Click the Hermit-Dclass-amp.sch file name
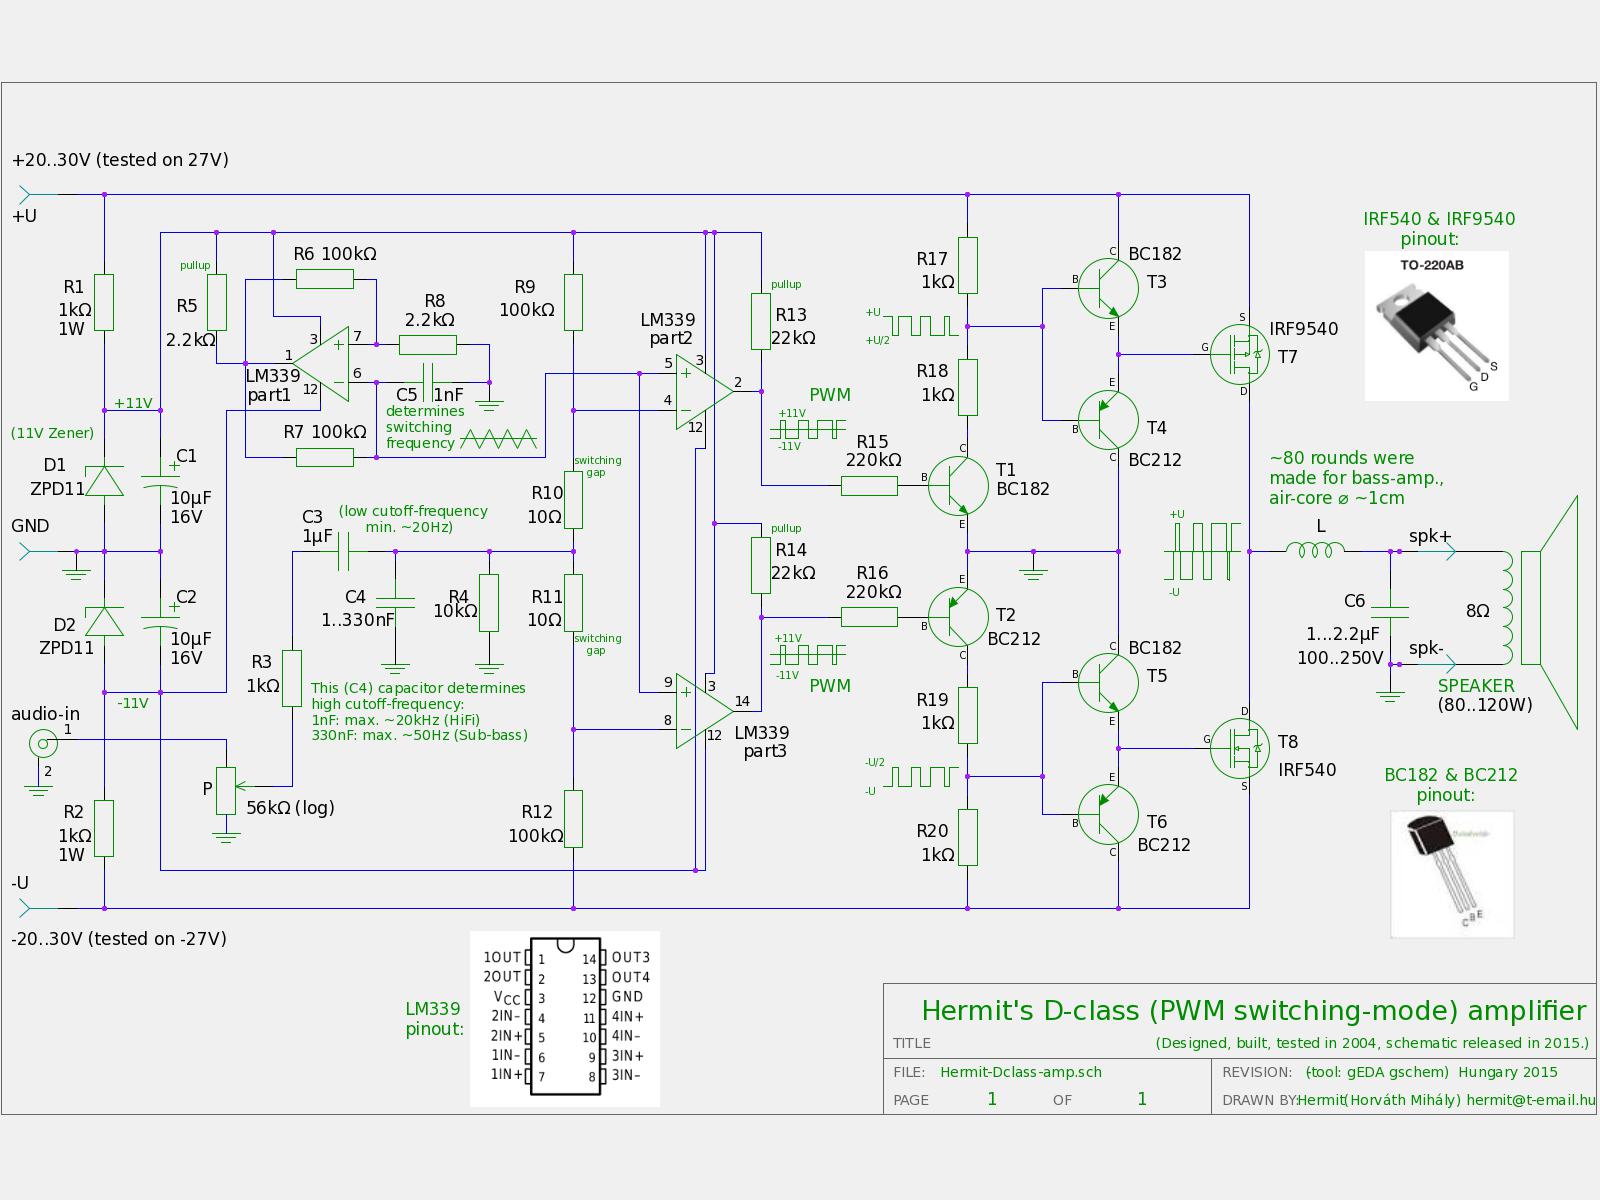Viewport: 1600px width, 1200px height. point(1021,1071)
